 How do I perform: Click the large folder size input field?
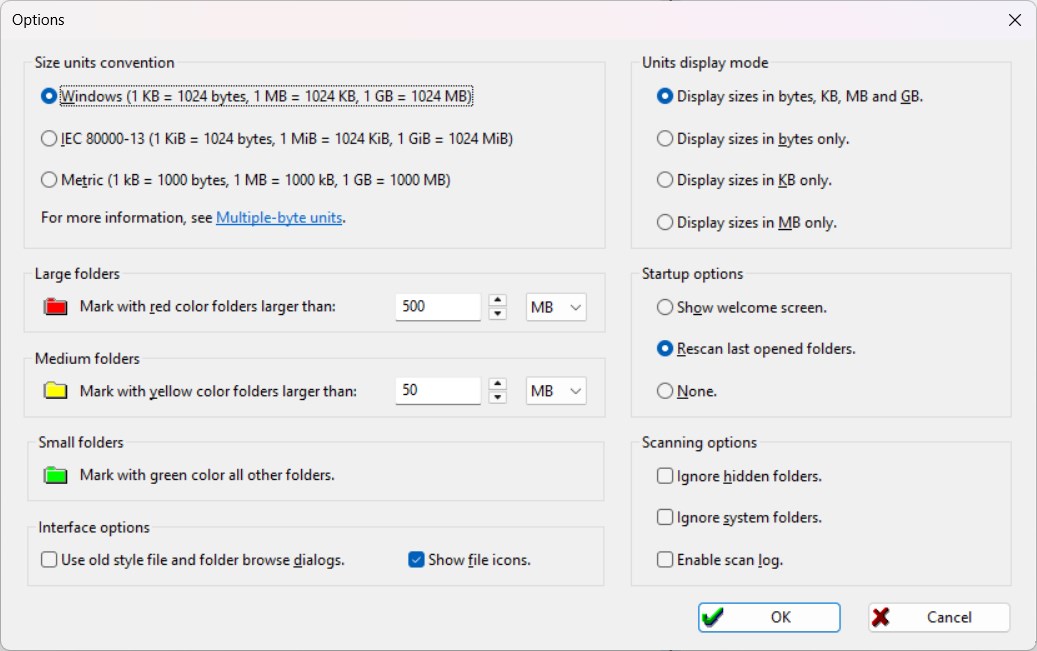tap(438, 307)
